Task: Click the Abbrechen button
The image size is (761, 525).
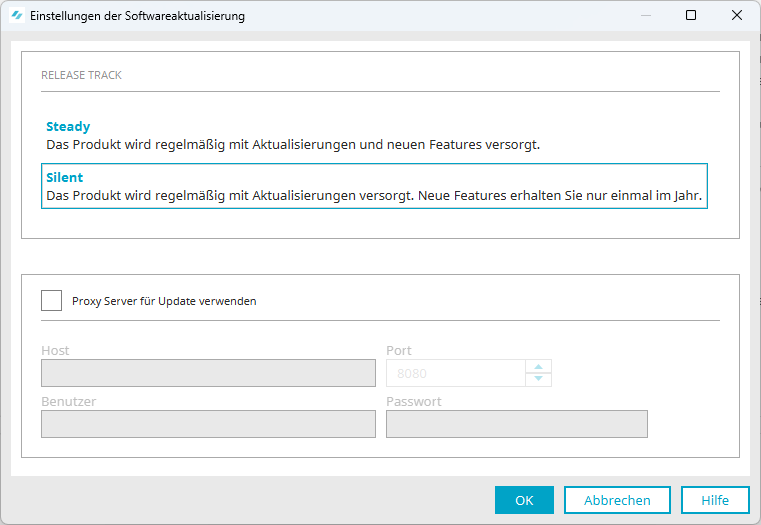Action: coord(617,500)
